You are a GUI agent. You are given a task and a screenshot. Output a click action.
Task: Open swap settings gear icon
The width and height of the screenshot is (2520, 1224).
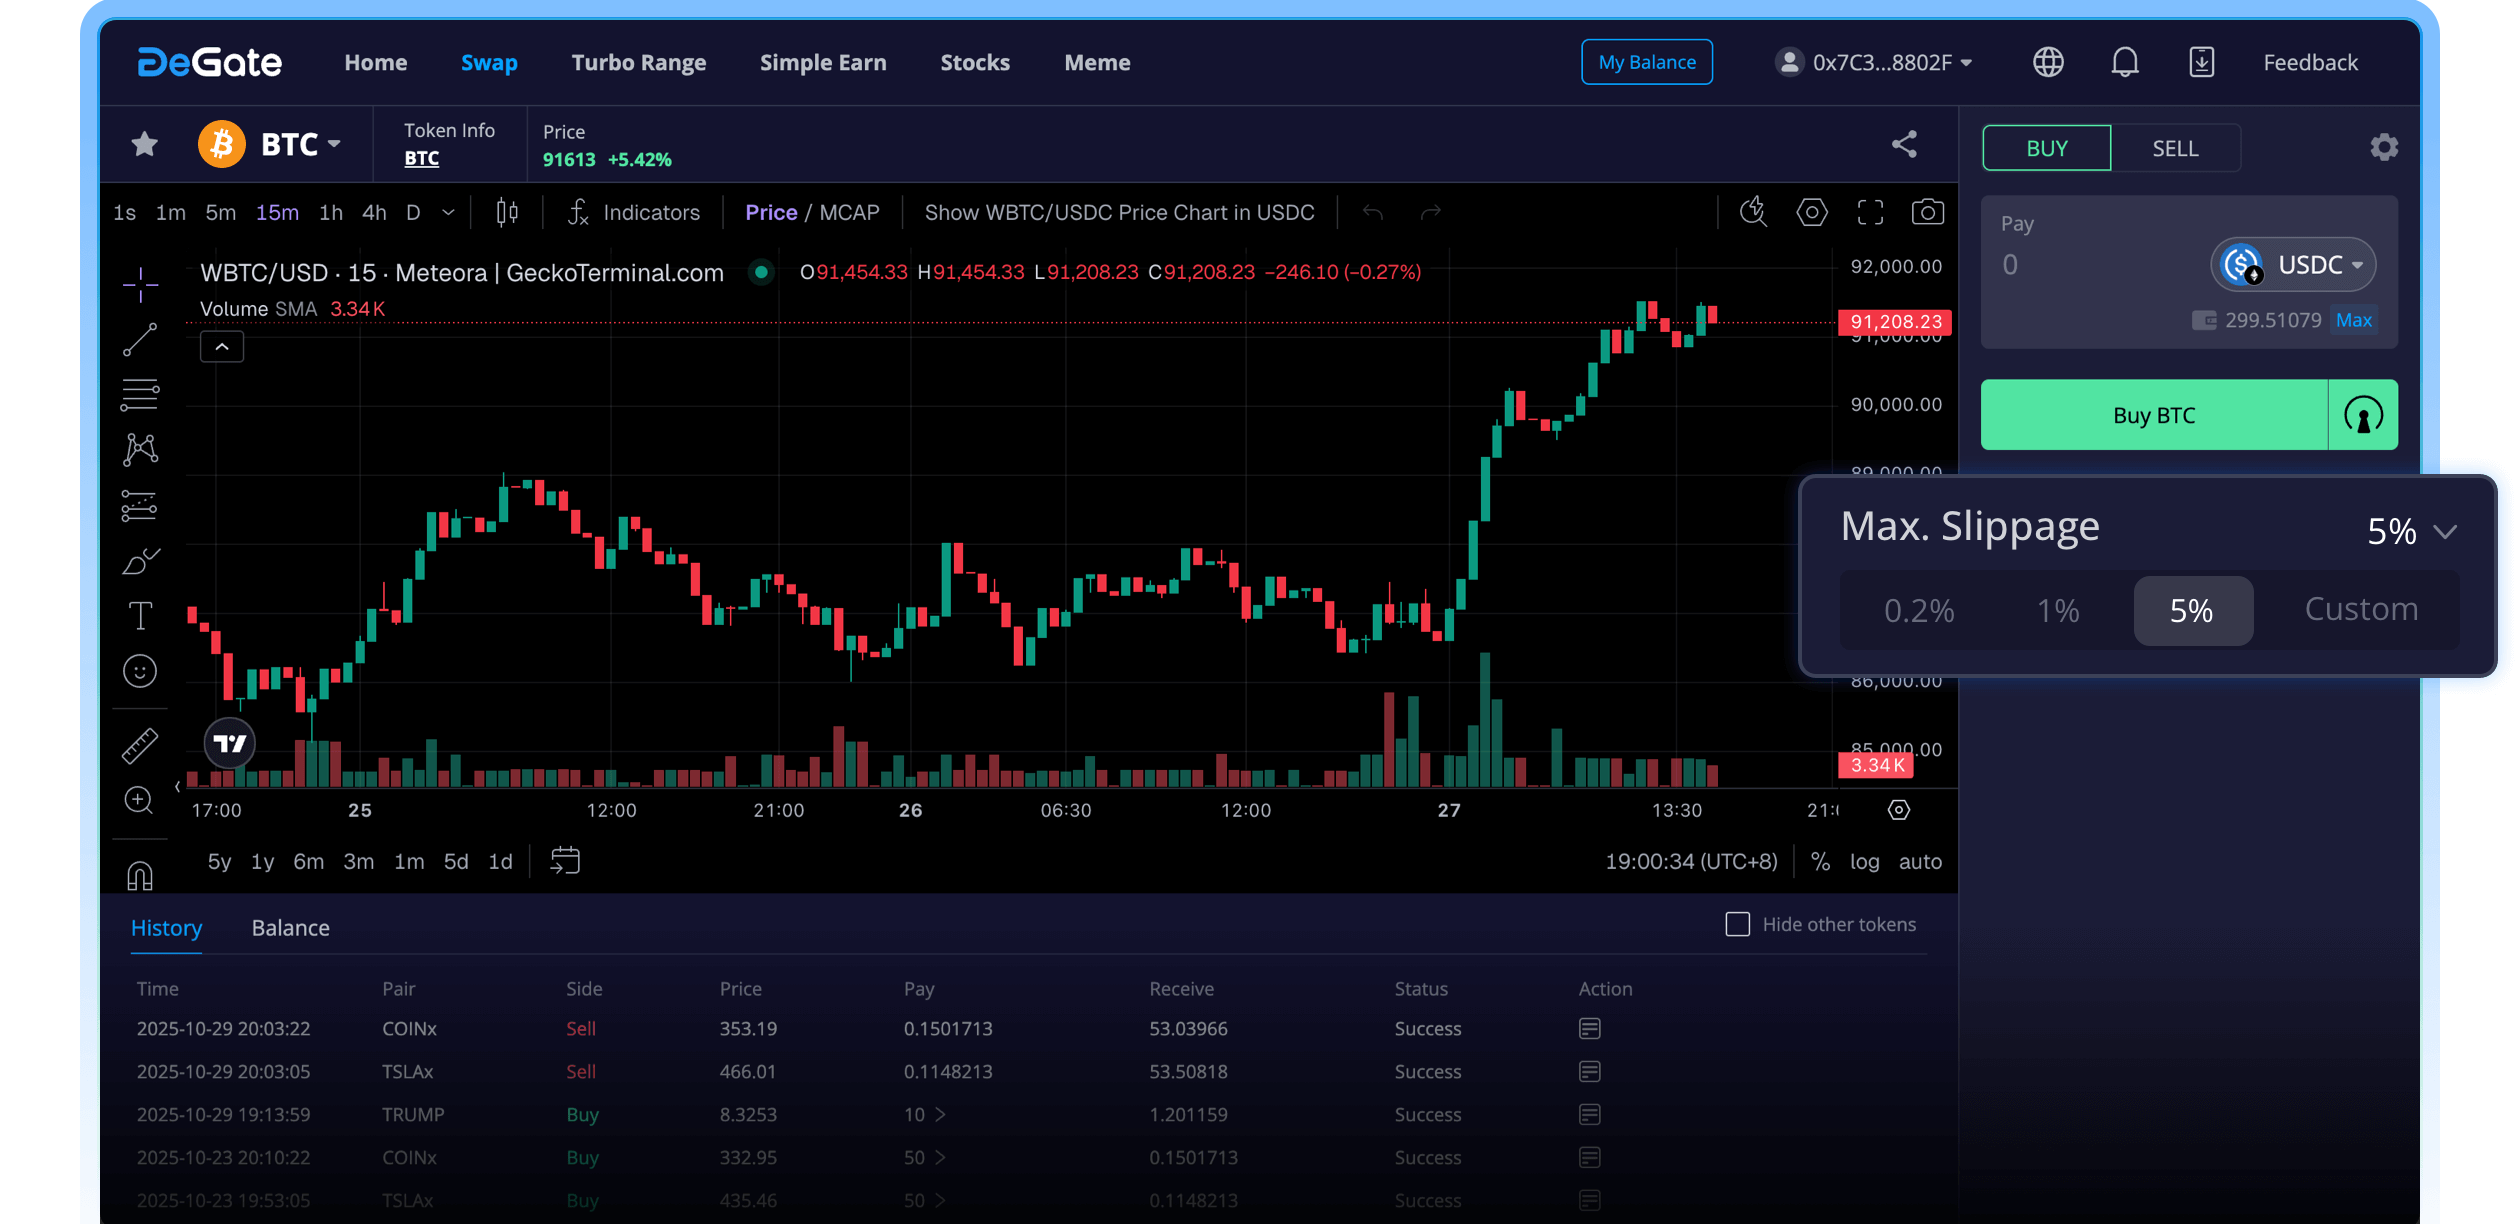[x=2384, y=148]
